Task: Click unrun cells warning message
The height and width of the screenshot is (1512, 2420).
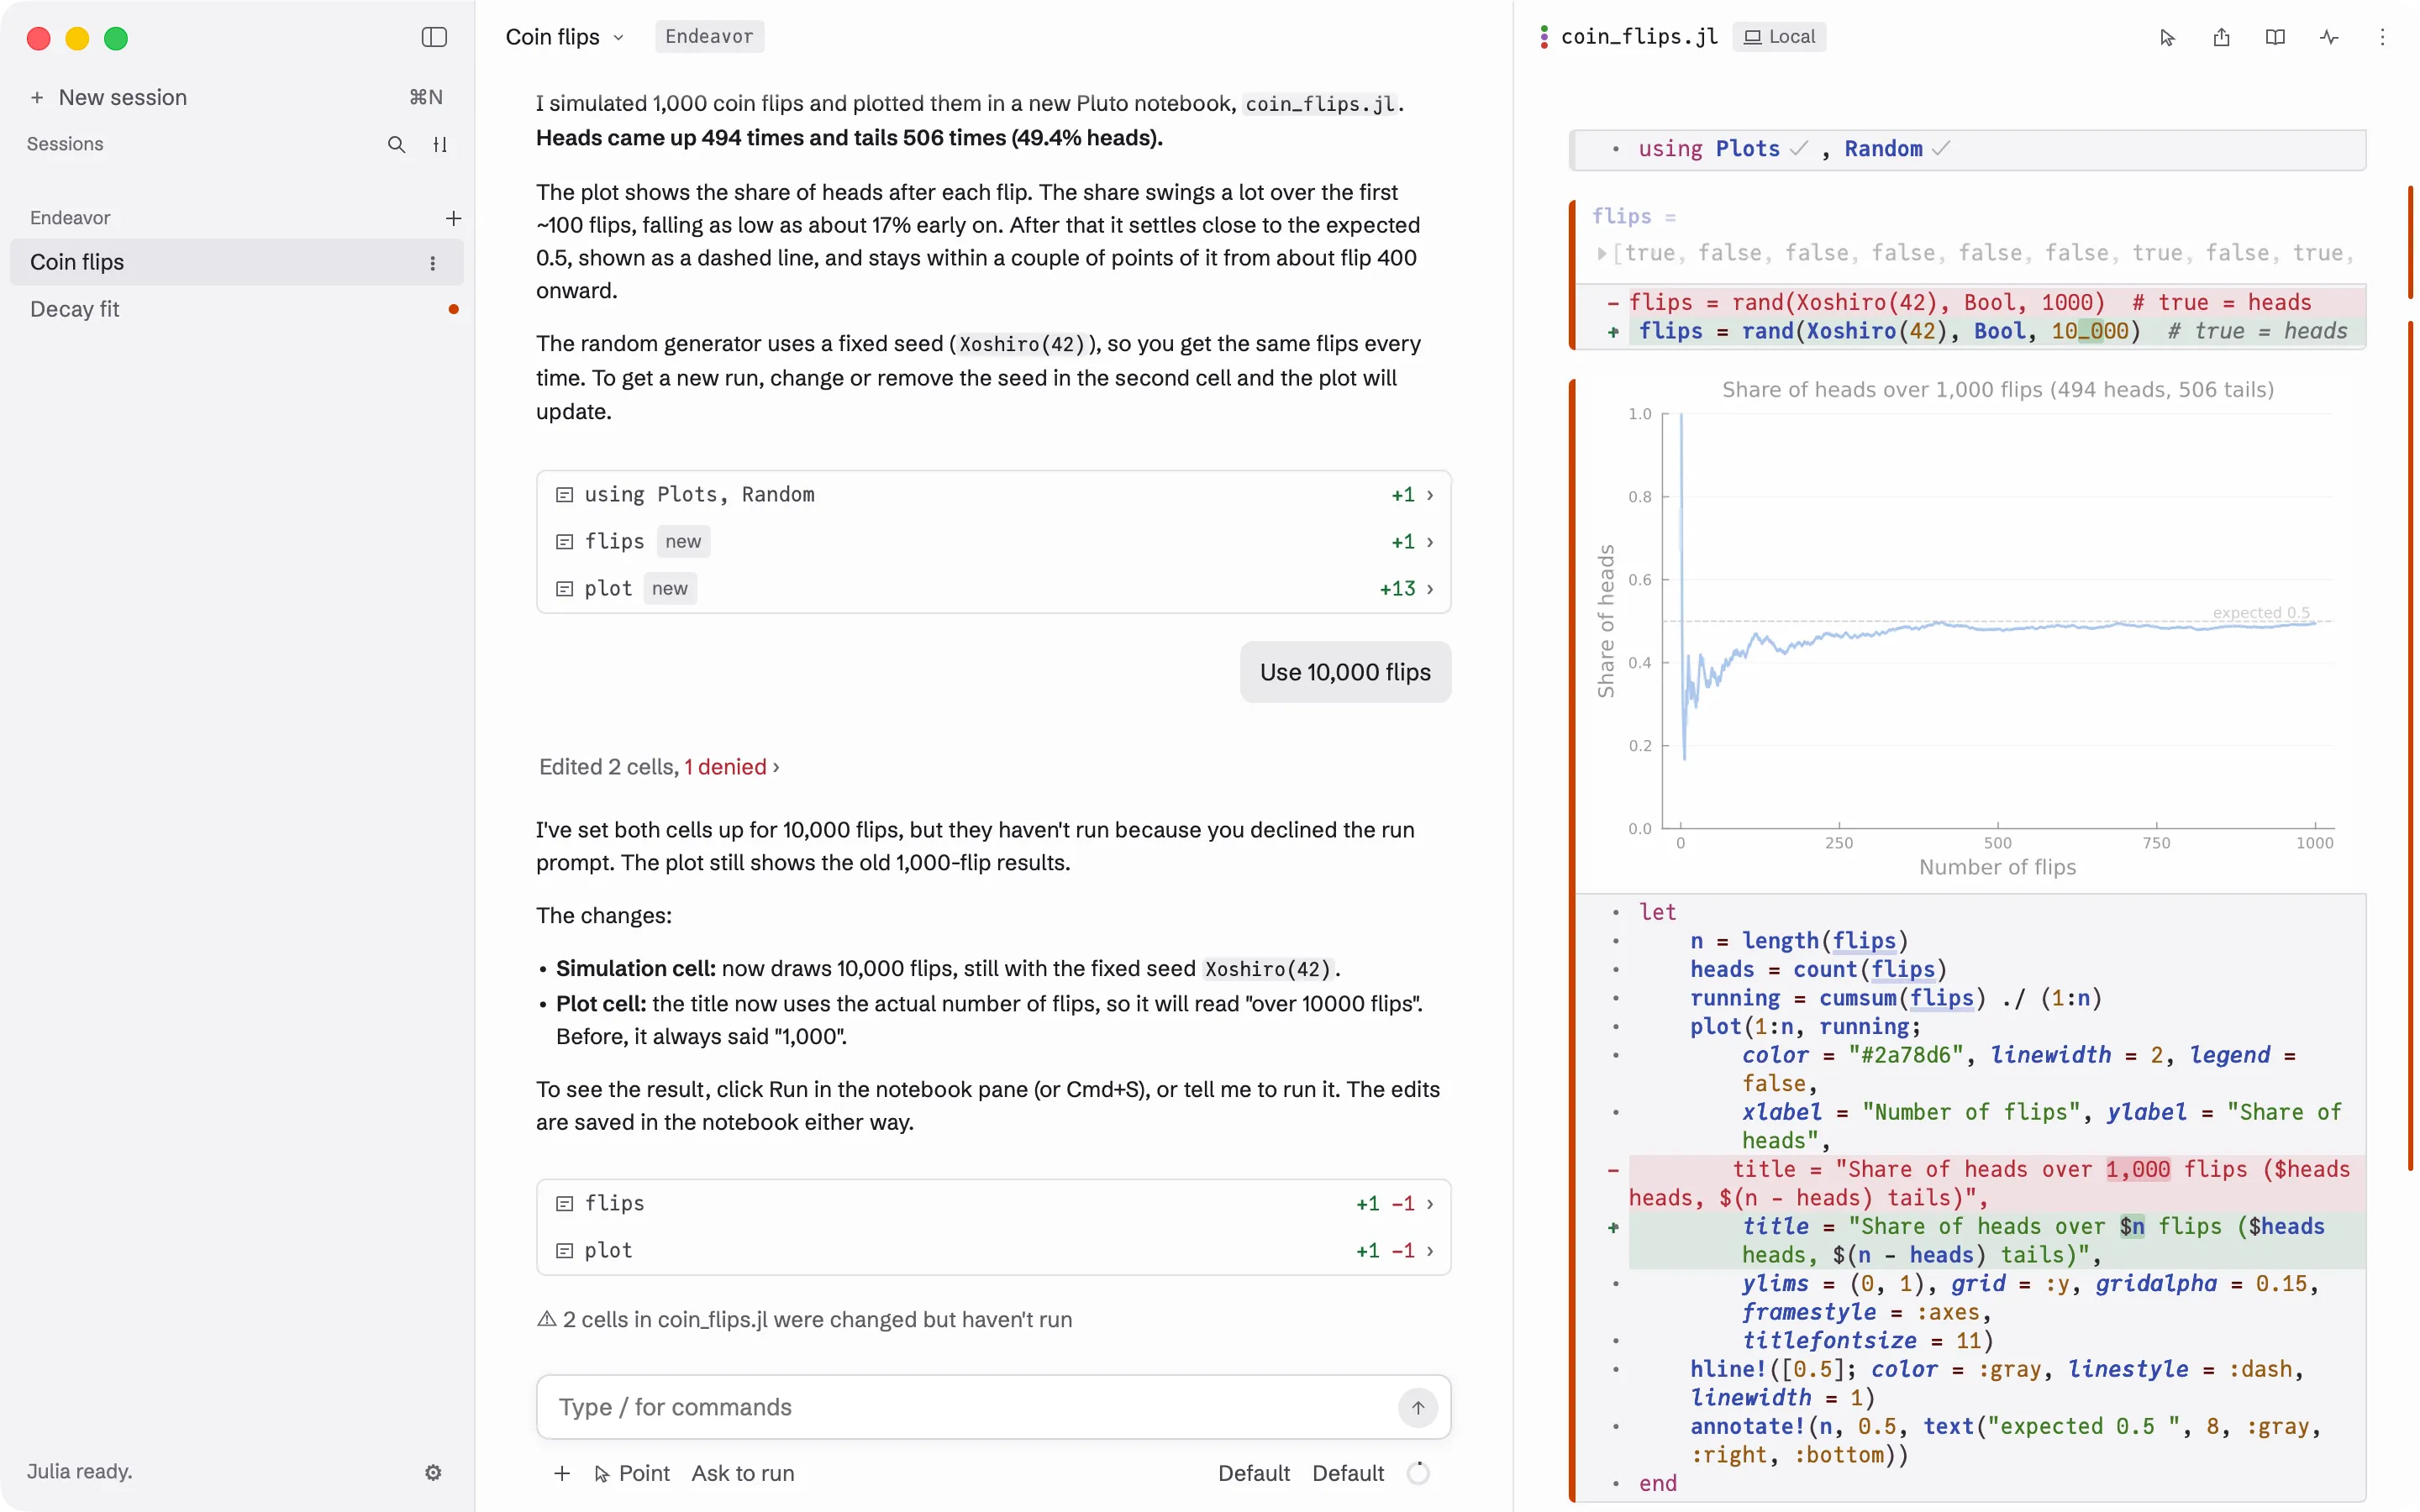Action: click(805, 1319)
